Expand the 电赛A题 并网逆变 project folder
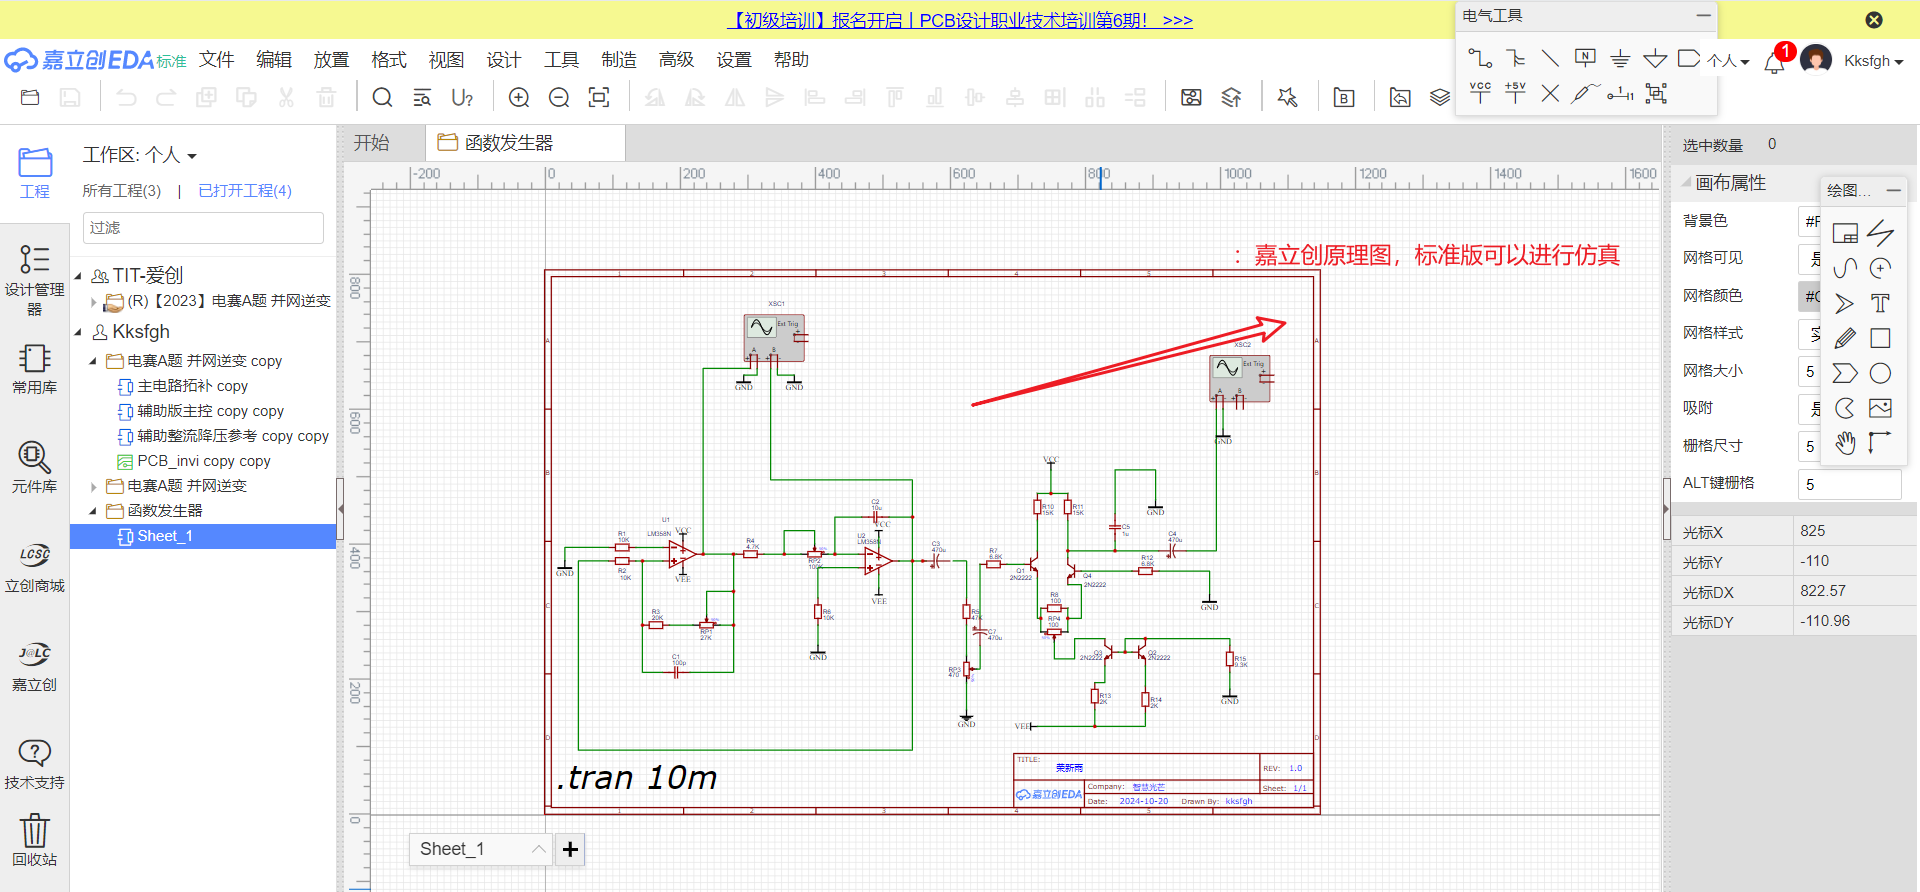1920x892 pixels. tap(94, 487)
